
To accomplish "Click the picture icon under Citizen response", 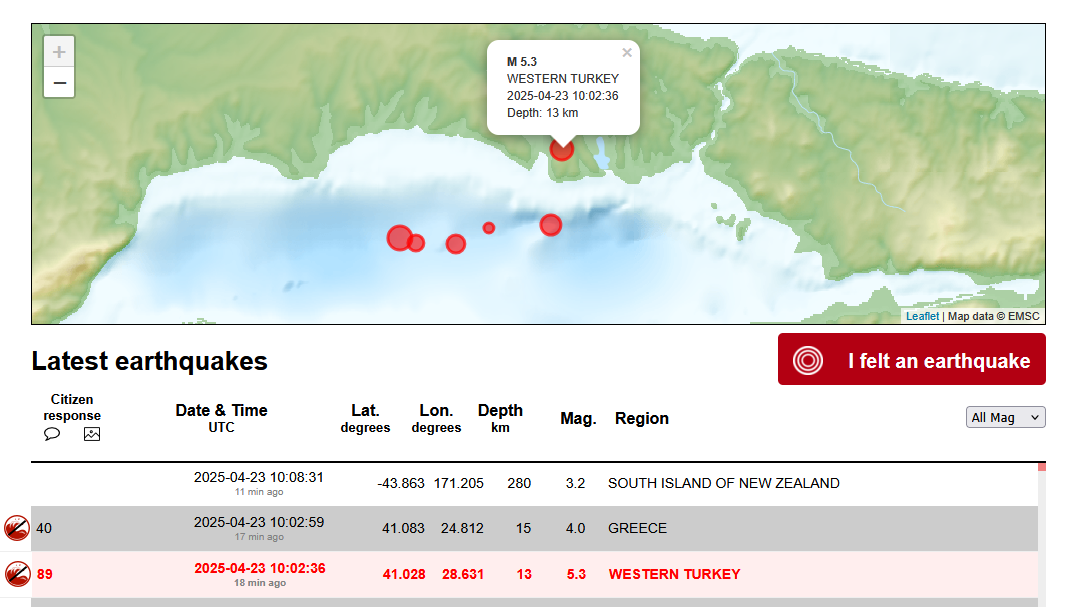I will click(92, 434).
